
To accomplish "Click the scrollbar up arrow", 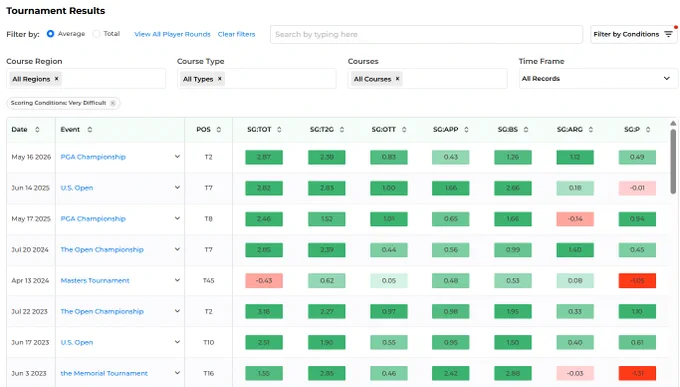I will click(673, 124).
